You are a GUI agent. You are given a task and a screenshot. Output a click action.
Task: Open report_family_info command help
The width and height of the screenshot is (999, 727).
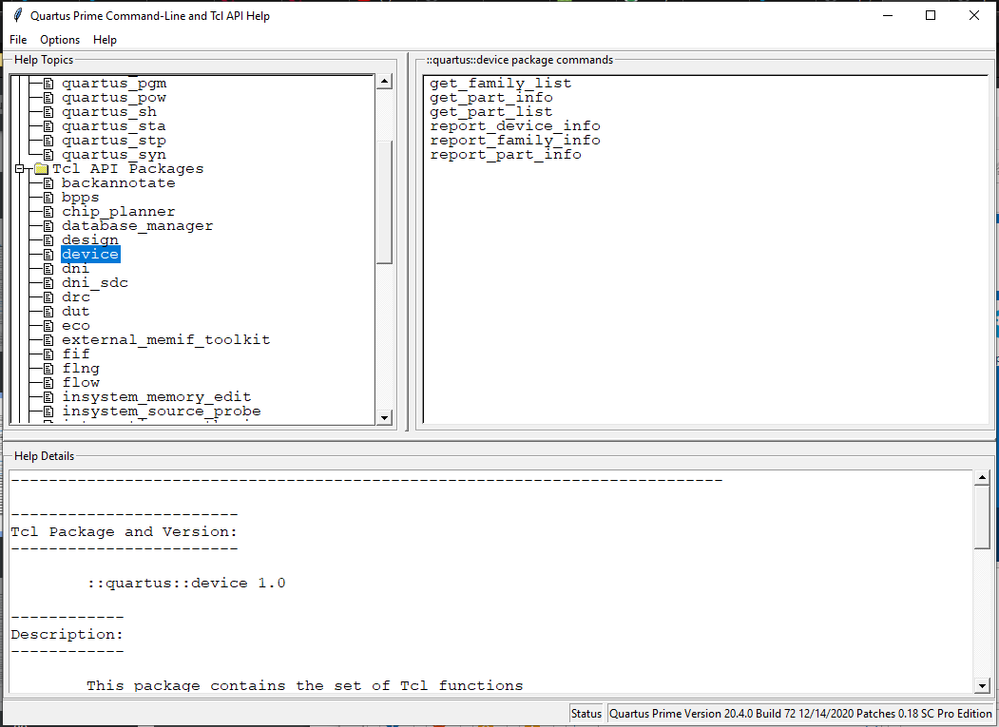pos(515,140)
